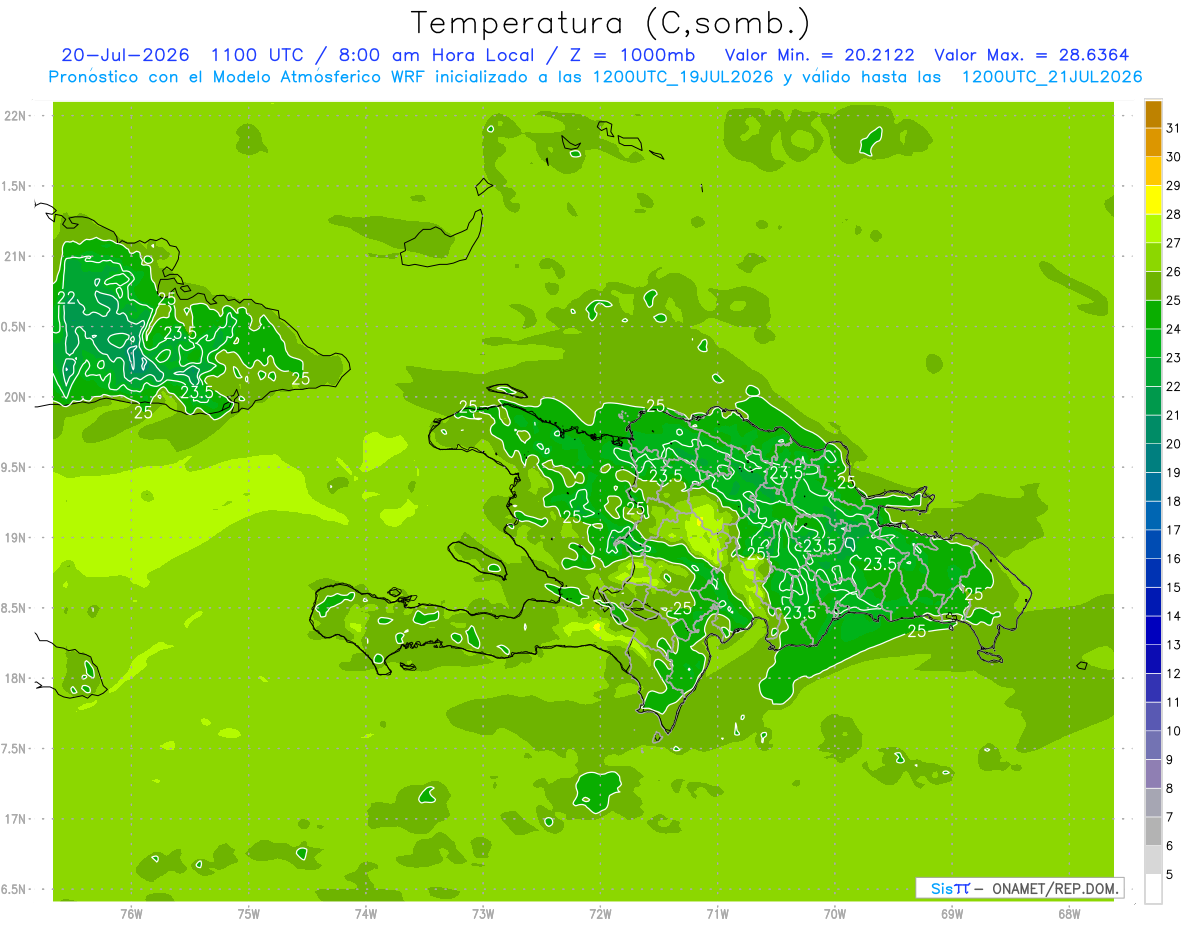Click the '69W' longitude axis label
The width and height of the screenshot is (1200, 927).
(951, 914)
